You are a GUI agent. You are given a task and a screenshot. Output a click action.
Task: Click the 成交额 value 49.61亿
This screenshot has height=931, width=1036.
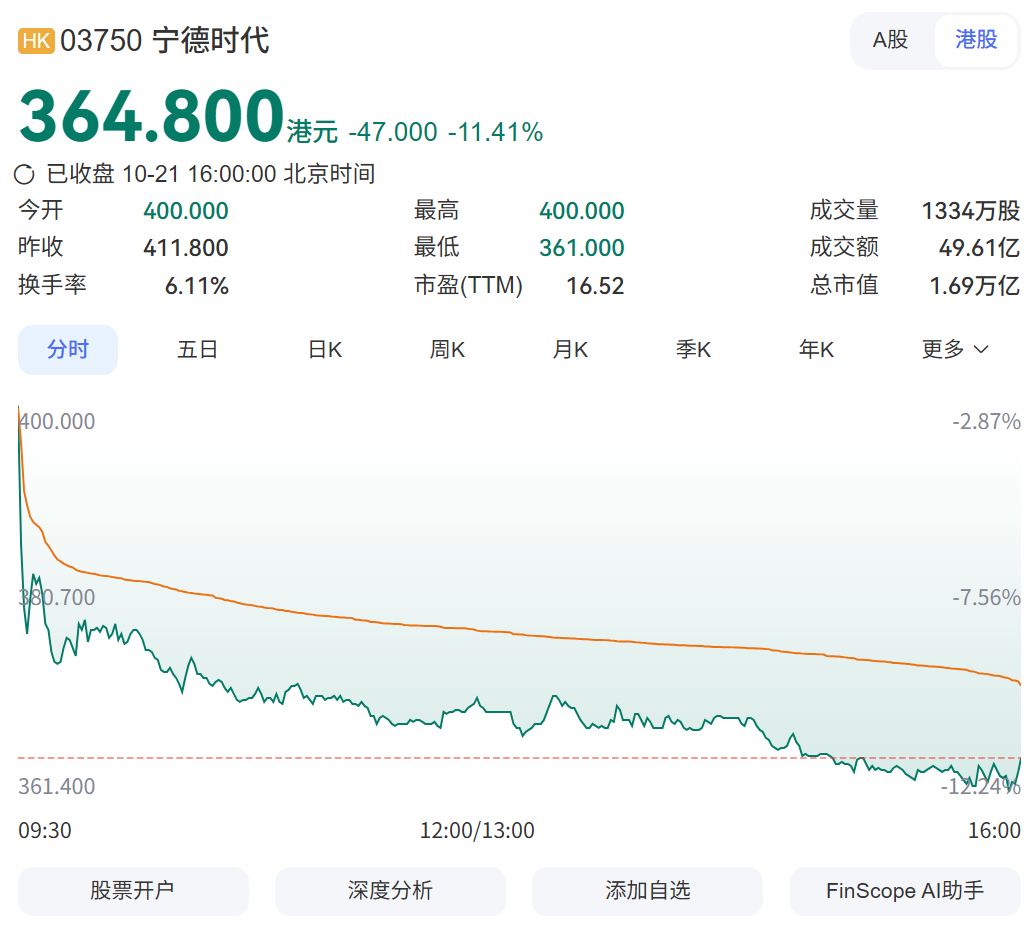[x=979, y=248]
